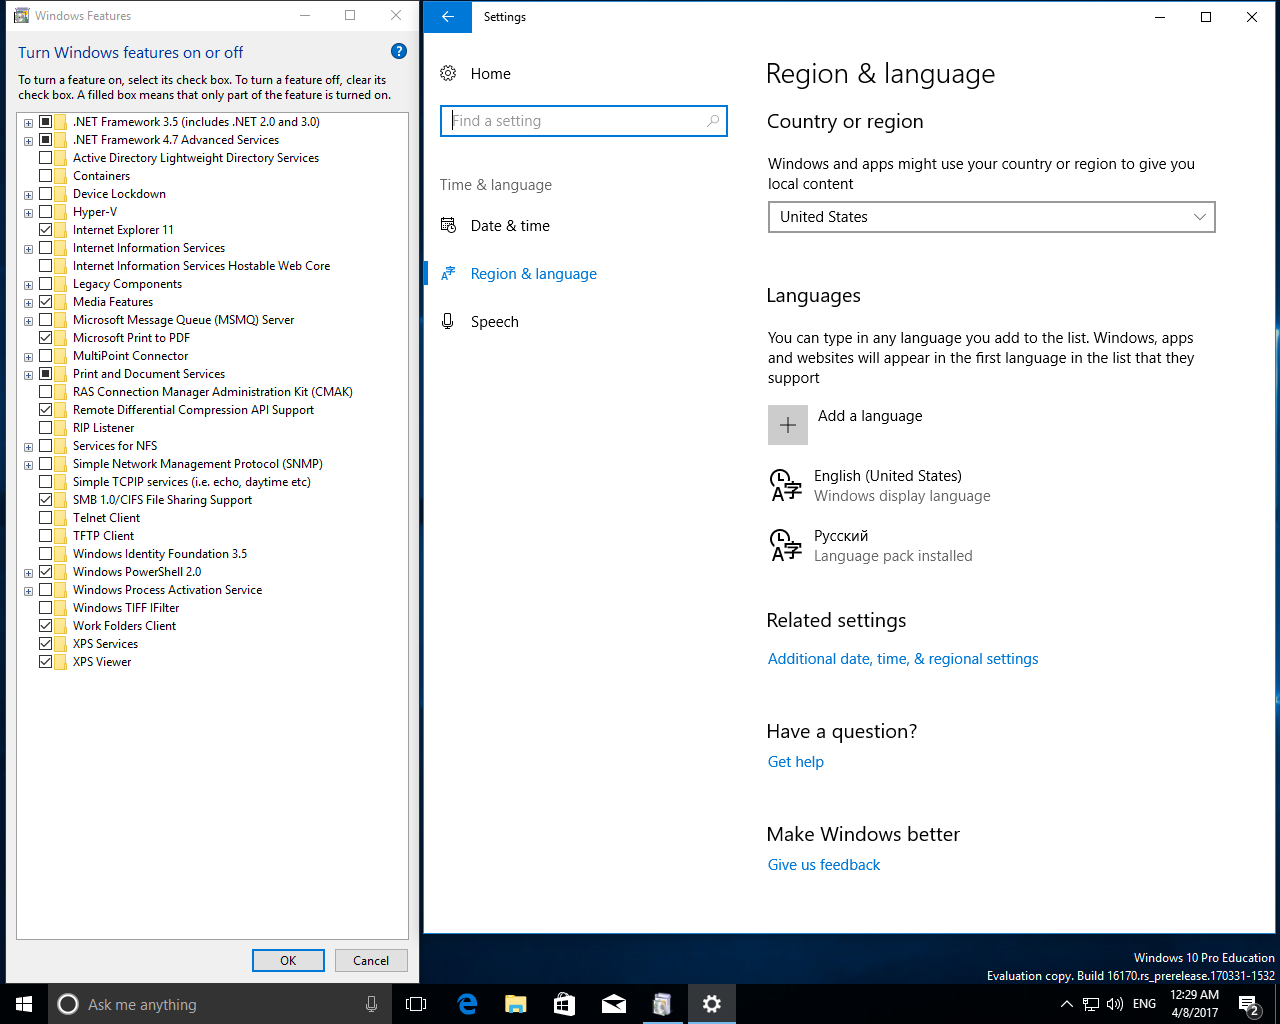Open Additional date, time, & regional settings

coord(903,659)
